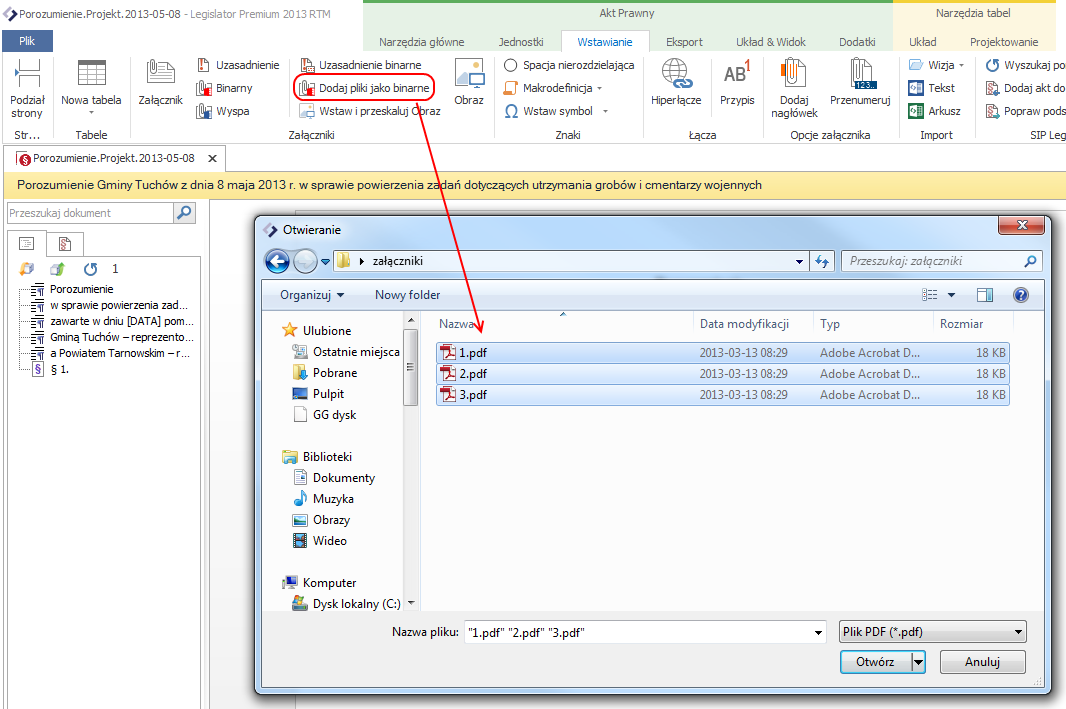Click the Otwórz button

[x=875, y=662]
